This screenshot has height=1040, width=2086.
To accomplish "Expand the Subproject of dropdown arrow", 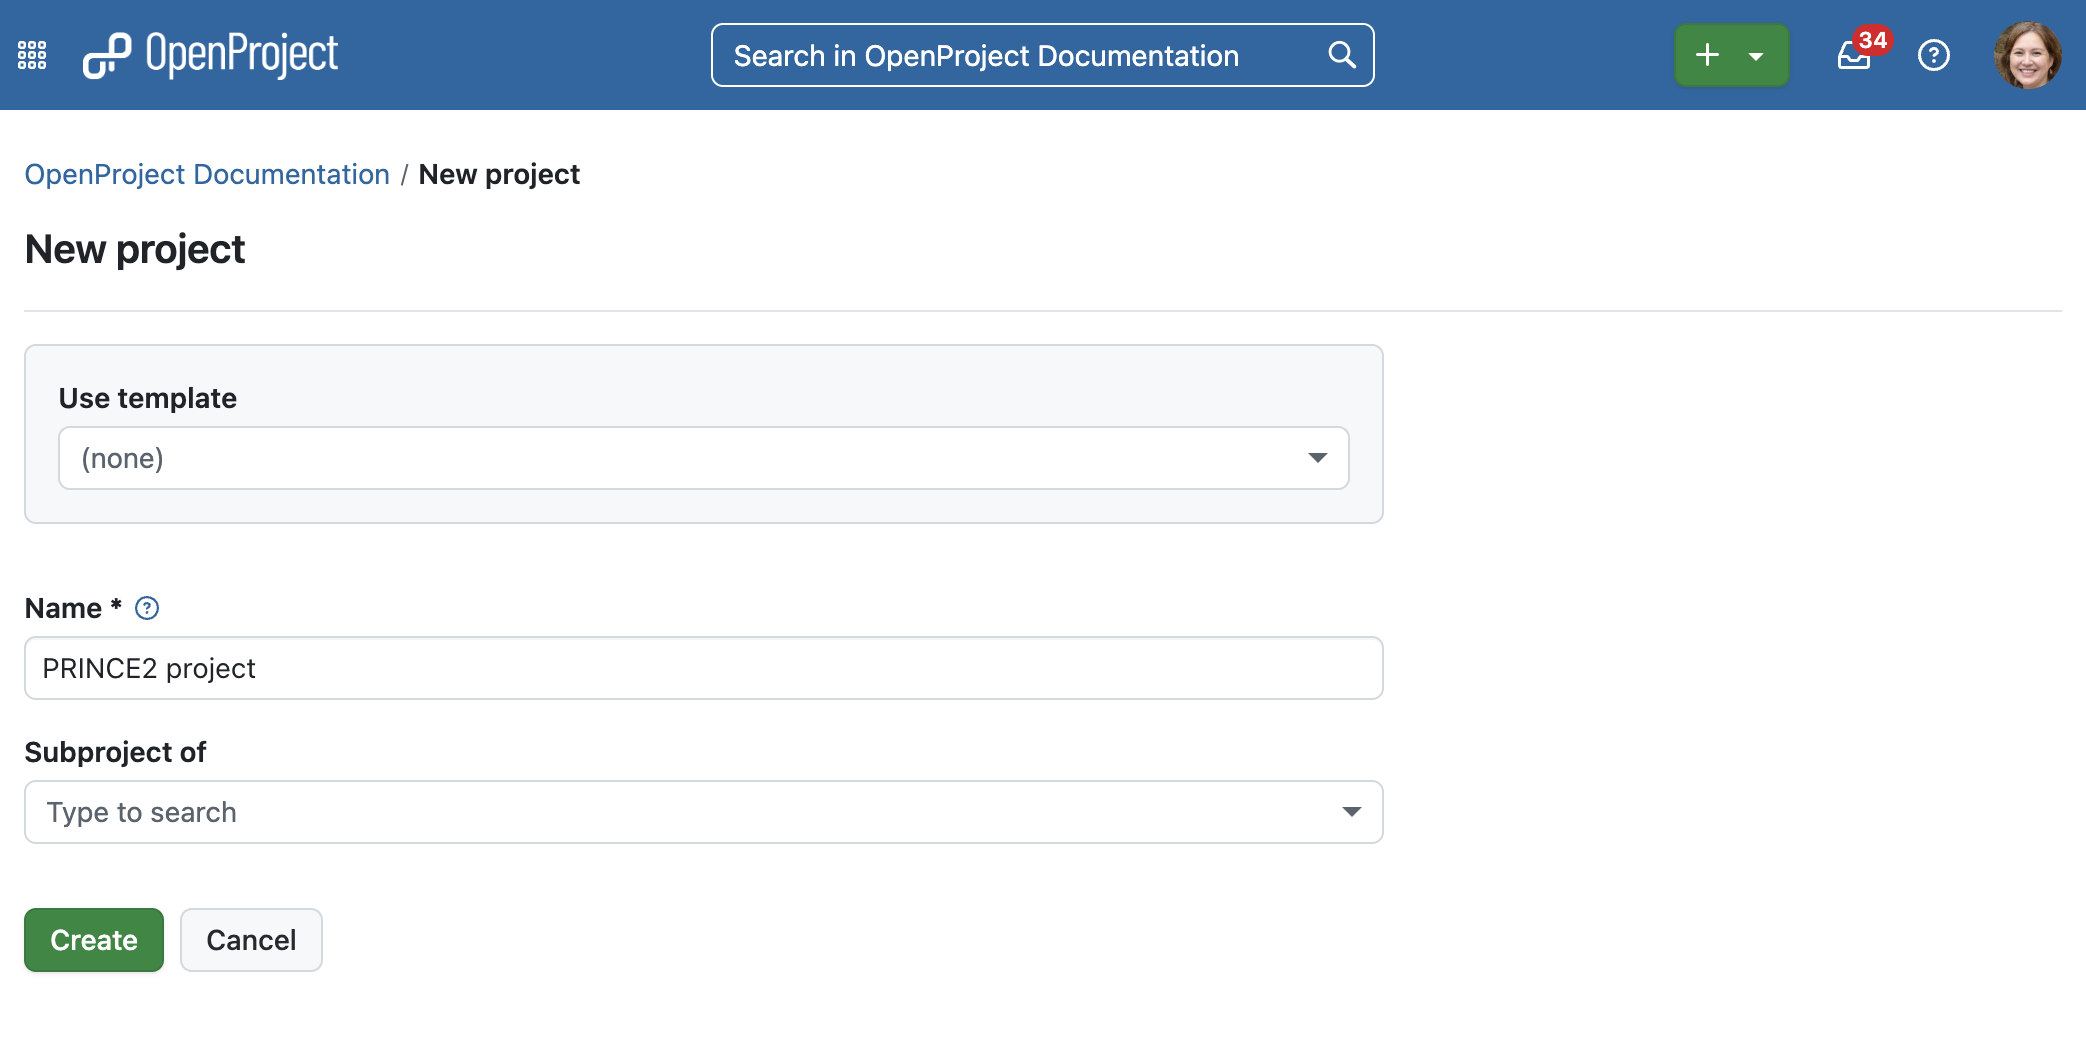I will point(1351,812).
